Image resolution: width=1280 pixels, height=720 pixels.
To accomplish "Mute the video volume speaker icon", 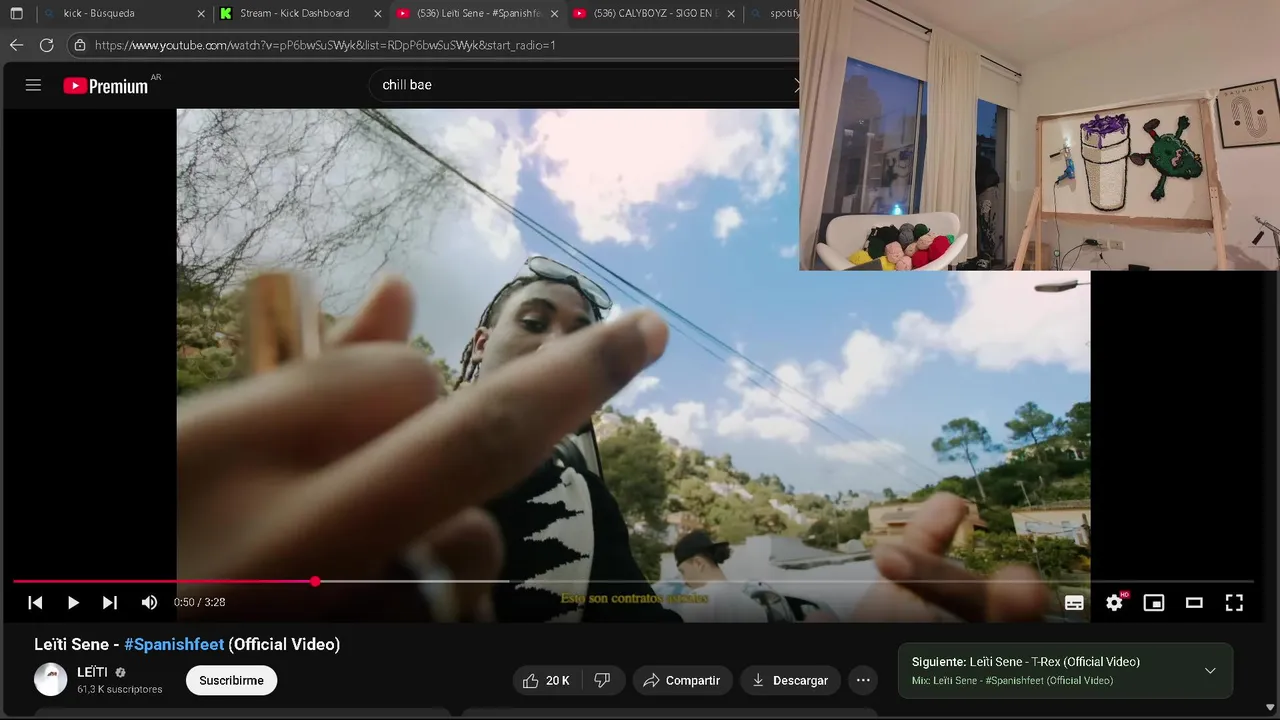I will 149,602.
